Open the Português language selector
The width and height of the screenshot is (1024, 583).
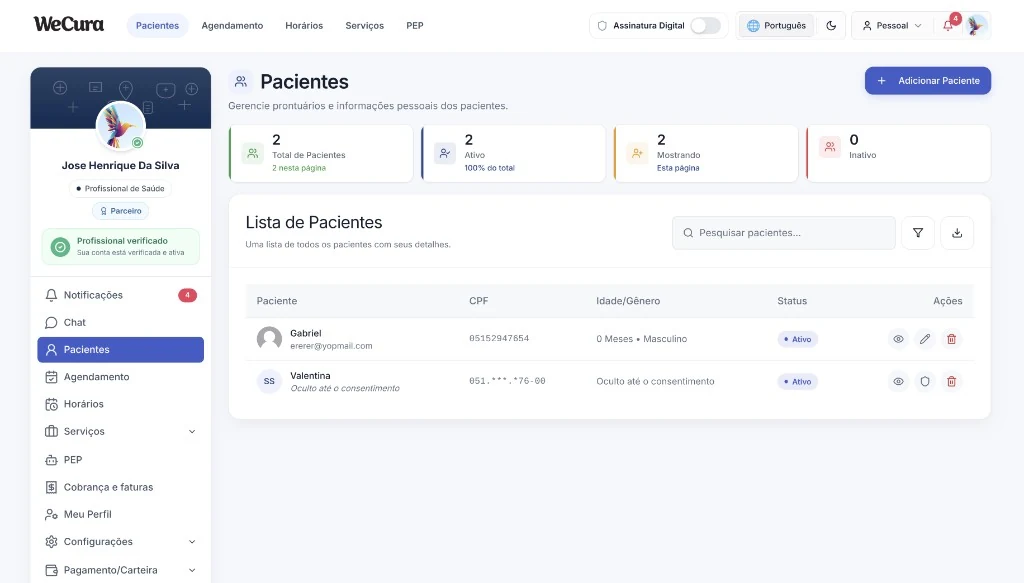pyautogui.click(x=776, y=25)
